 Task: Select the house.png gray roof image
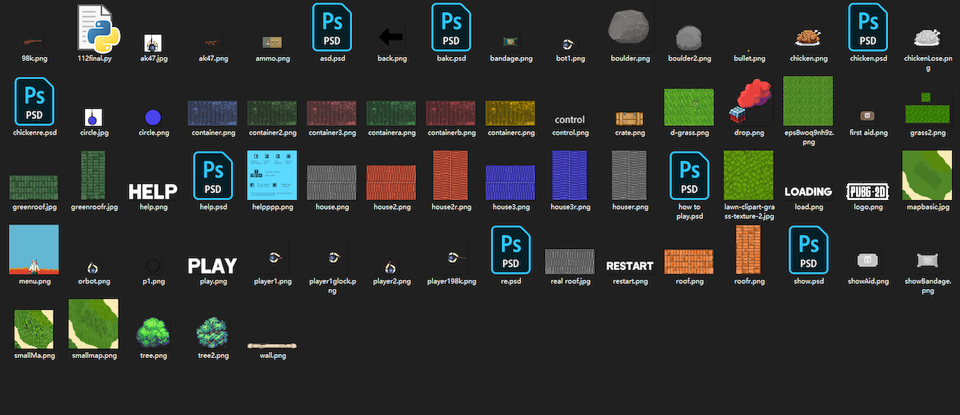click(332, 182)
